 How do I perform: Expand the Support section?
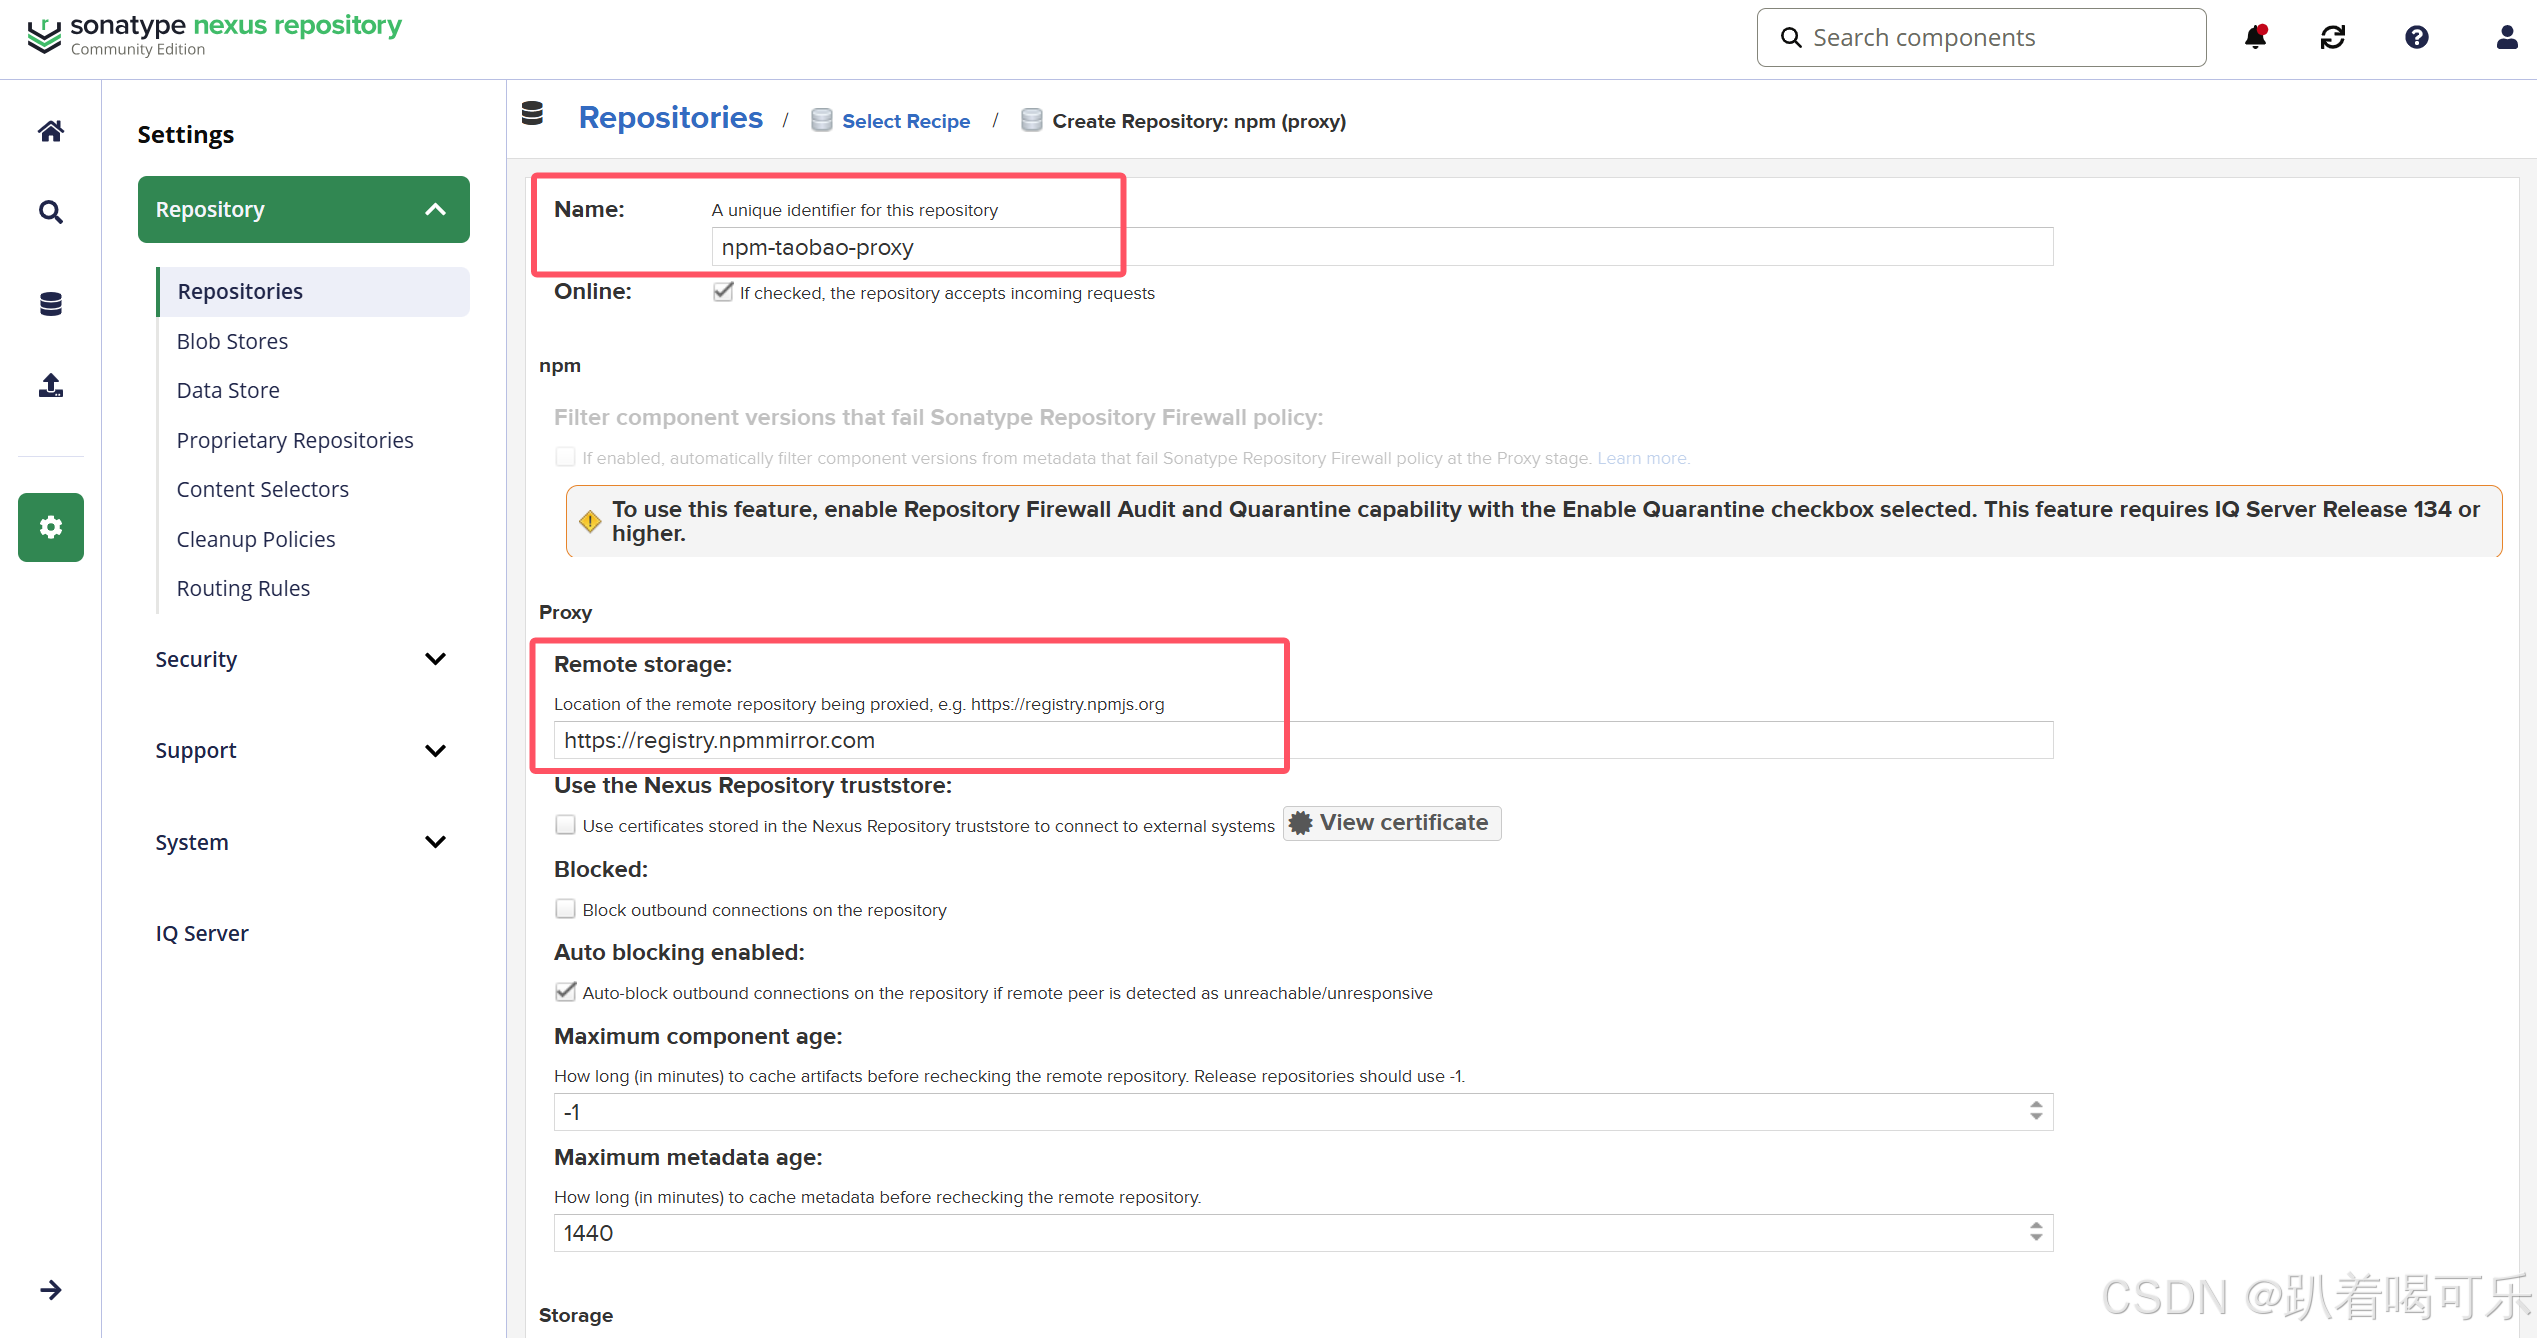[304, 750]
